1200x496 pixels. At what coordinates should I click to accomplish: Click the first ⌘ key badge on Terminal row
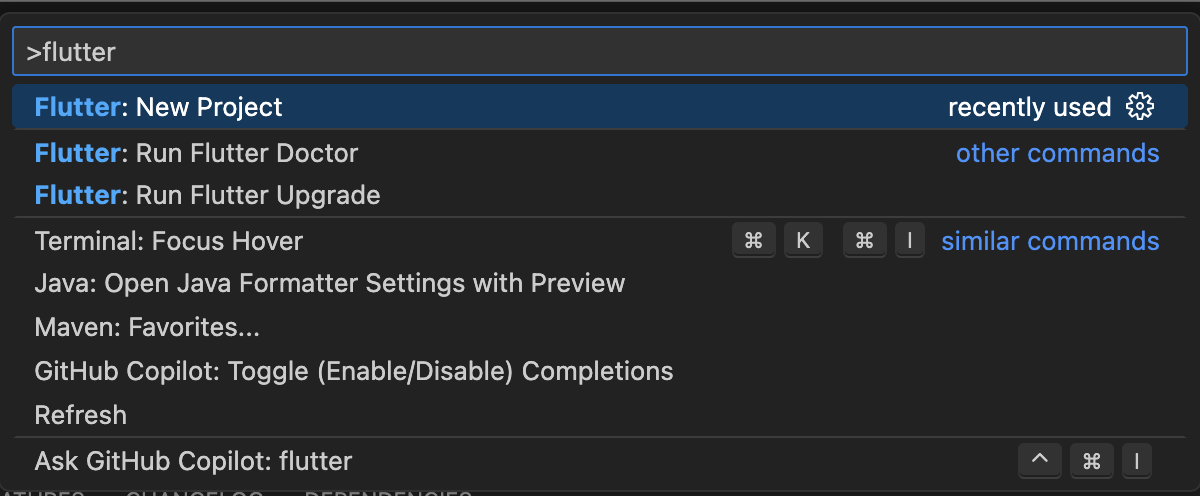click(x=754, y=241)
